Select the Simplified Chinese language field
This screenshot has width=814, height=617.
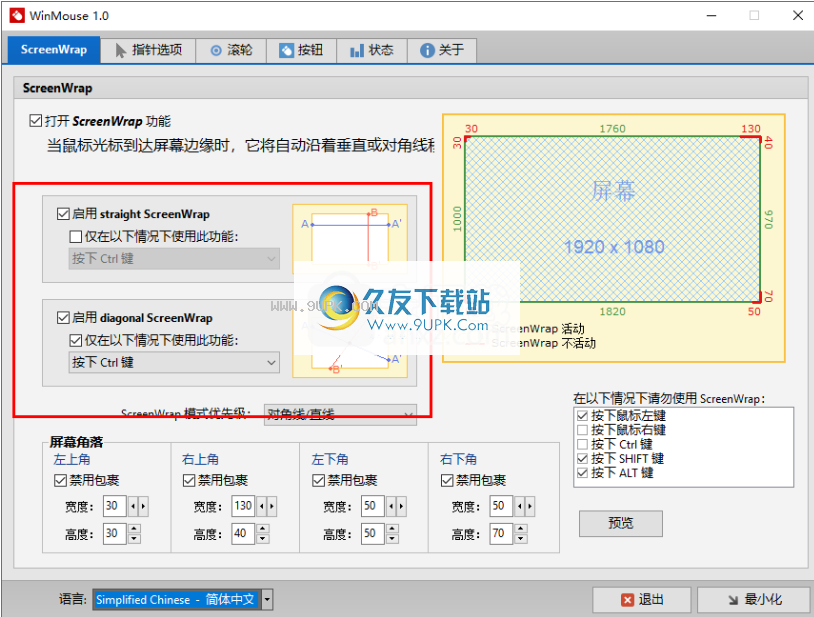[177, 600]
